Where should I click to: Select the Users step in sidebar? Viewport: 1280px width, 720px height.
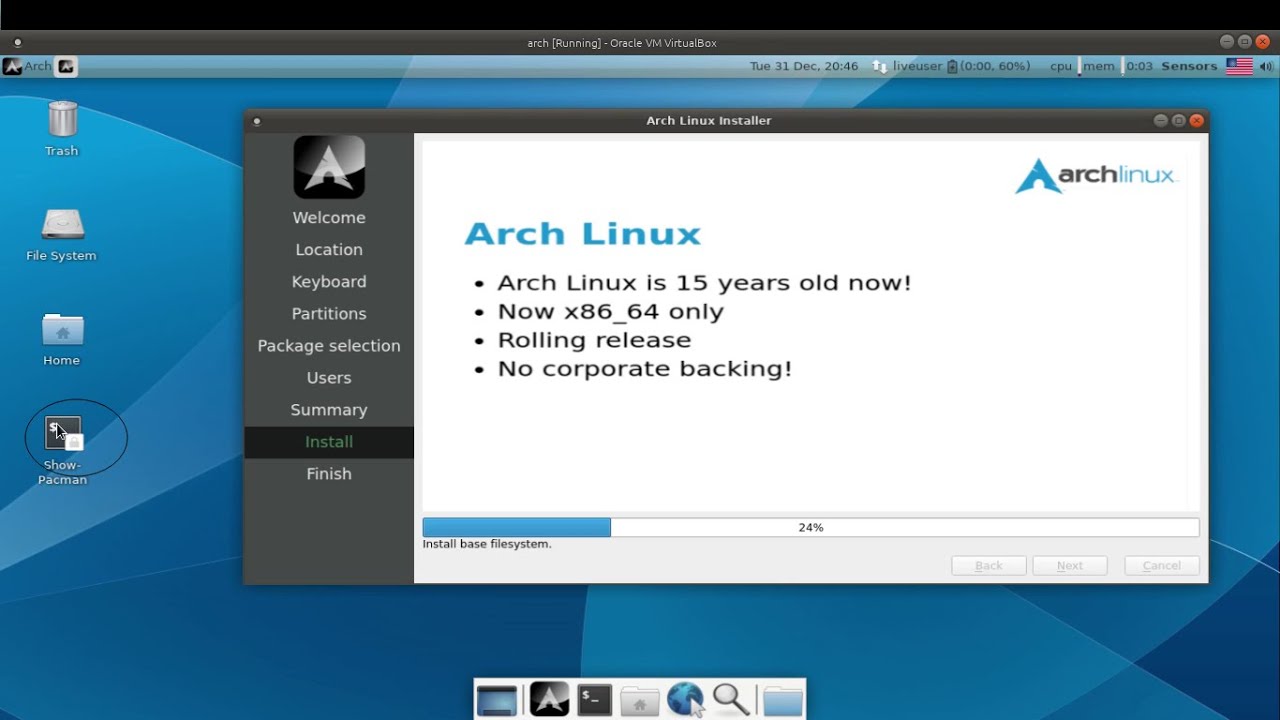pyautogui.click(x=329, y=378)
